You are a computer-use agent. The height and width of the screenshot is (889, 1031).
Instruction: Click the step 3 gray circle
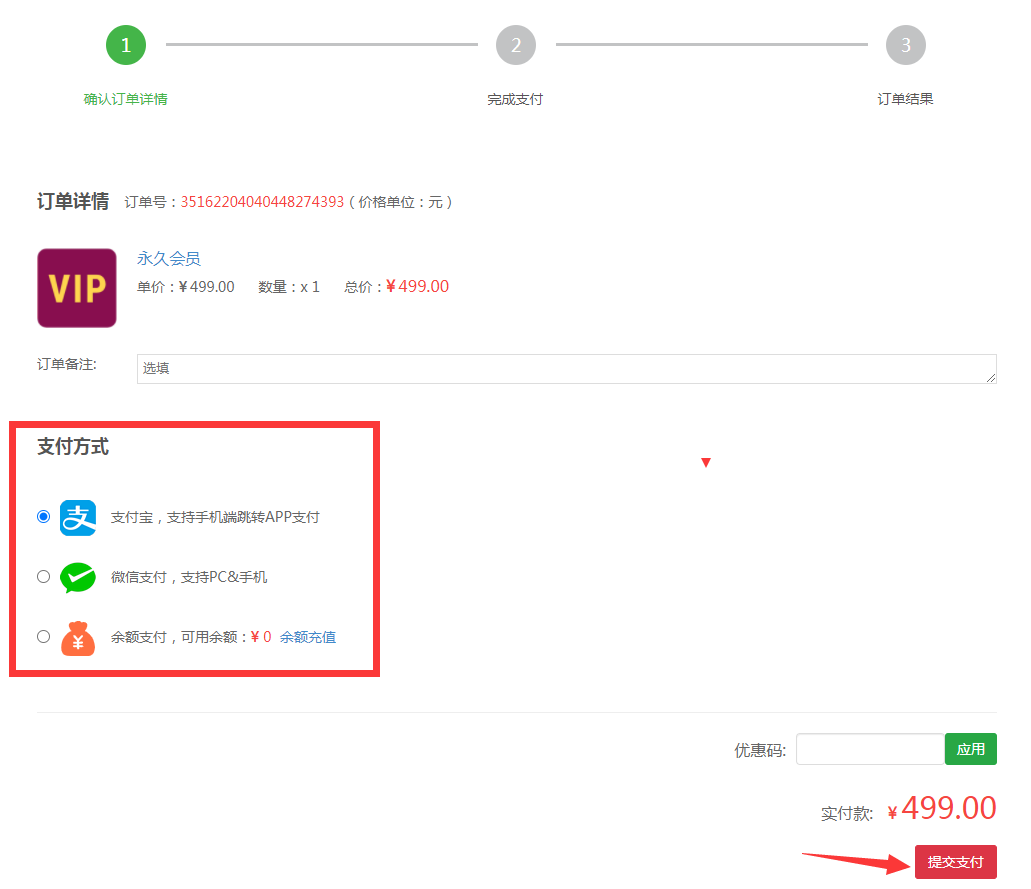coord(905,45)
